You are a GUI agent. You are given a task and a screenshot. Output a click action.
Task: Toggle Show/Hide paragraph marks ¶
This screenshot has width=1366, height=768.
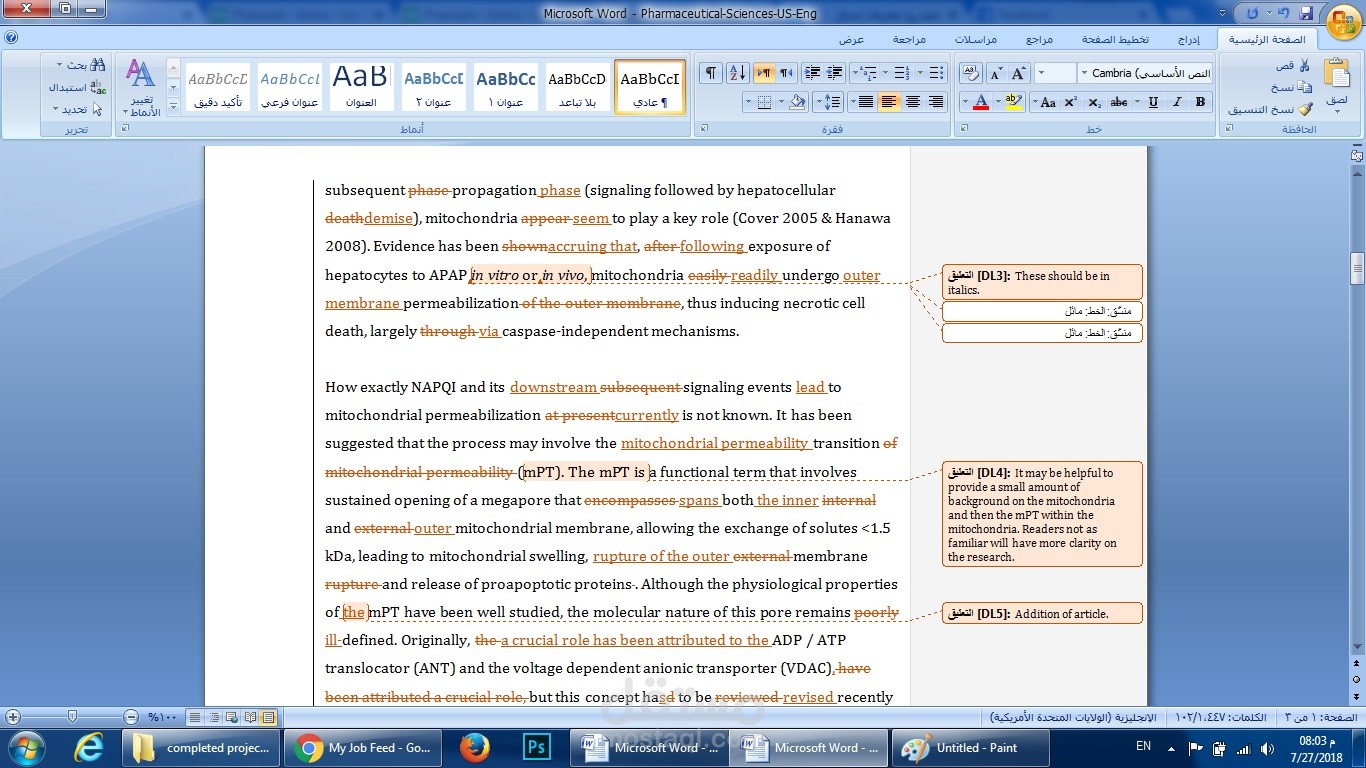pyautogui.click(x=710, y=72)
